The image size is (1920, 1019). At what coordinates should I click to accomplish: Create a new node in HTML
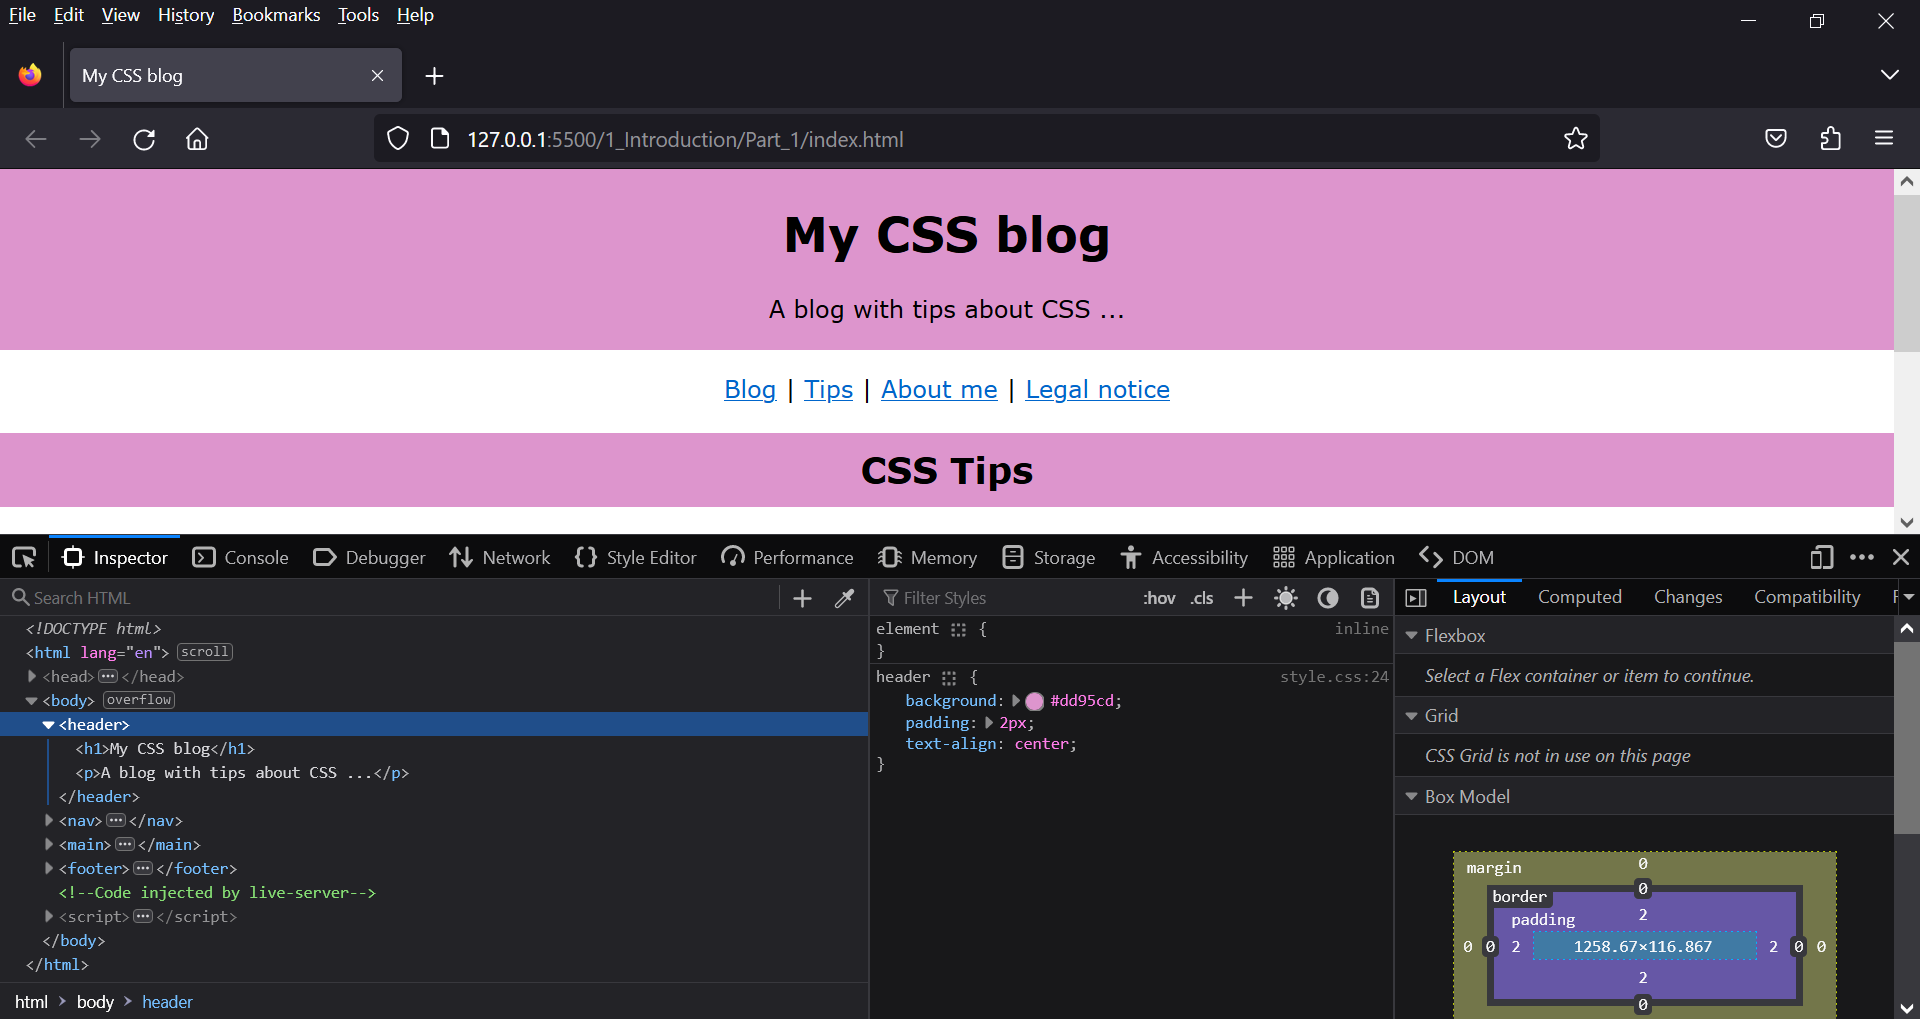(802, 598)
